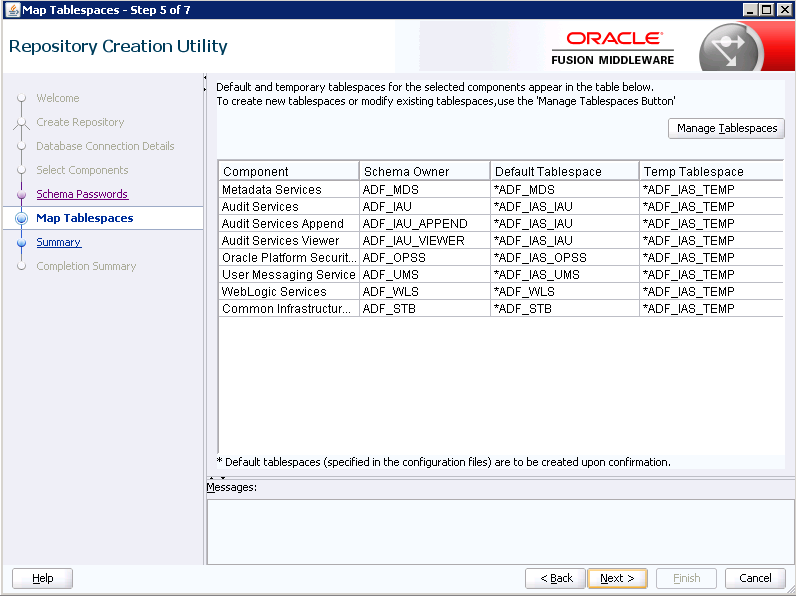Click the Map Tablespaces step bullet icon
Screen dimensions: 796x596
(21, 218)
